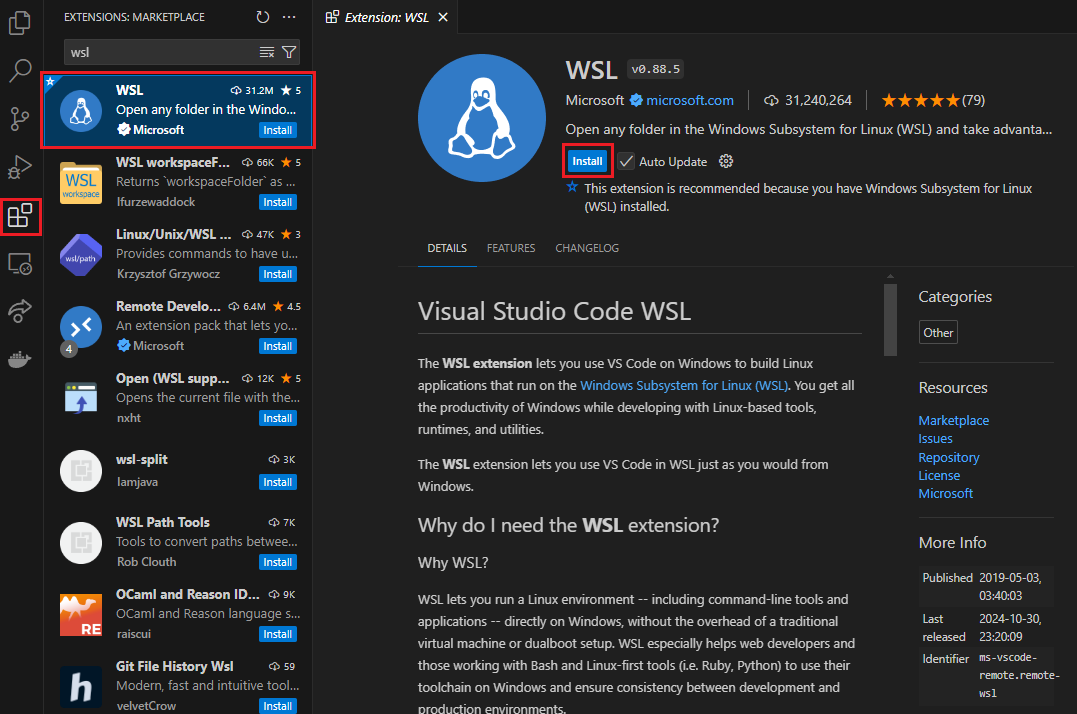Switch to the CHANGELOG tab
Image resolution: width=1077 pixels, height=714 pixels.
587,248
